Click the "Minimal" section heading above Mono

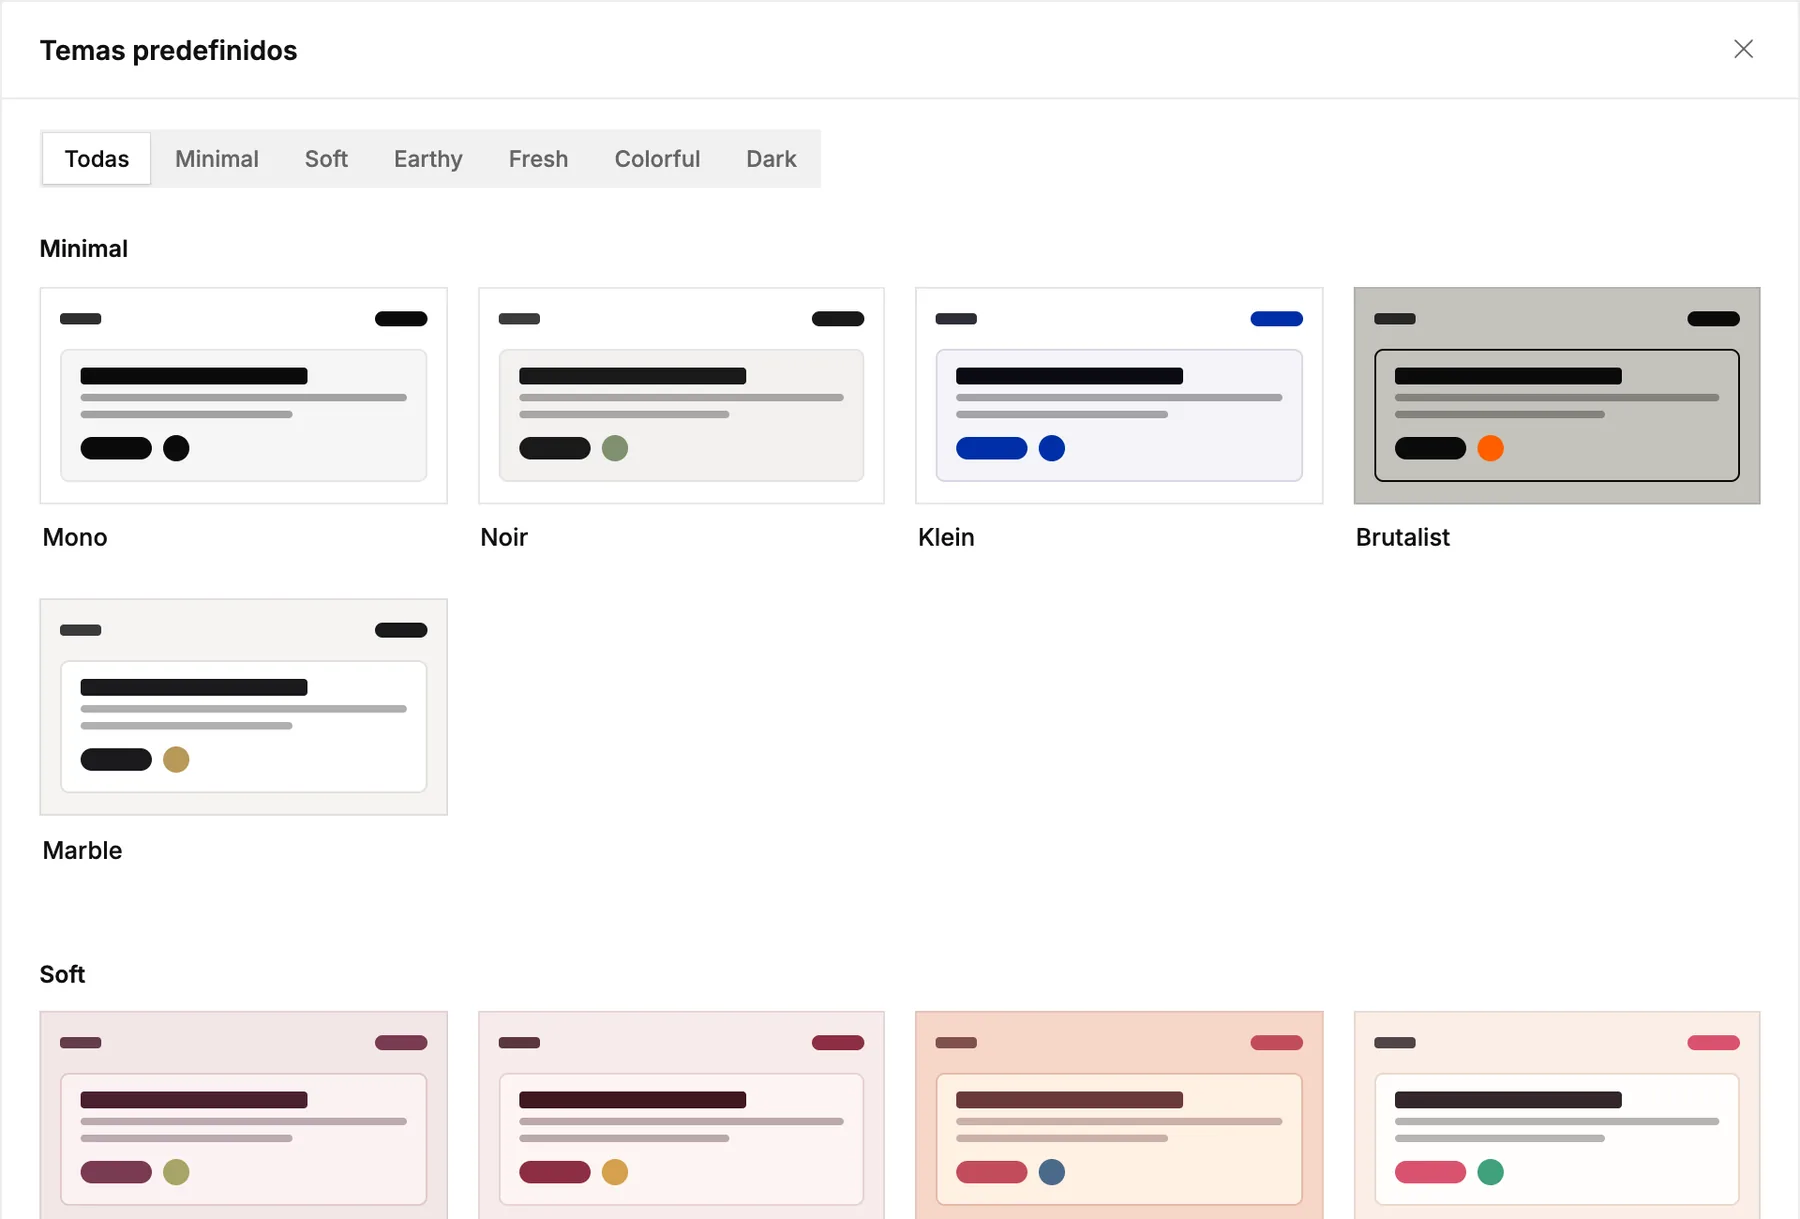(84, 249)
